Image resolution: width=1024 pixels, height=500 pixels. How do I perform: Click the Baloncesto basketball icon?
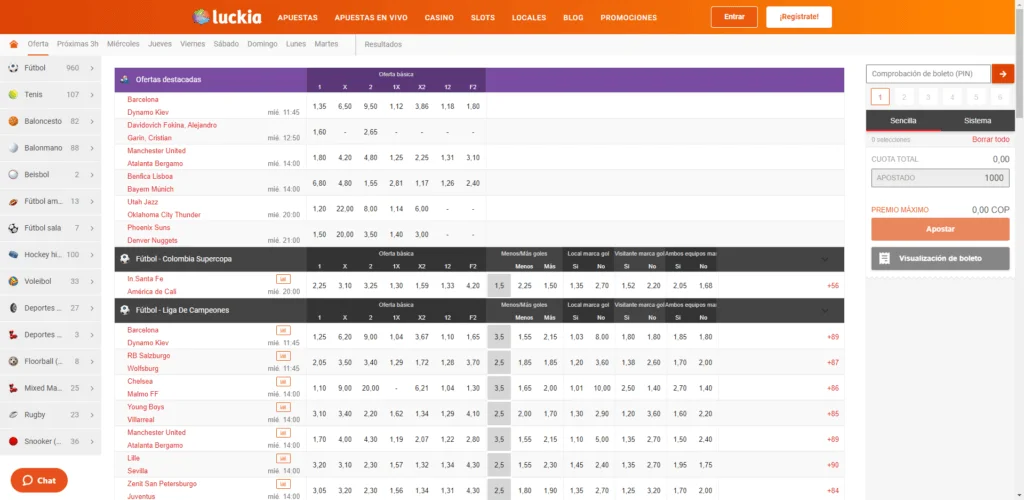[13, 121]
